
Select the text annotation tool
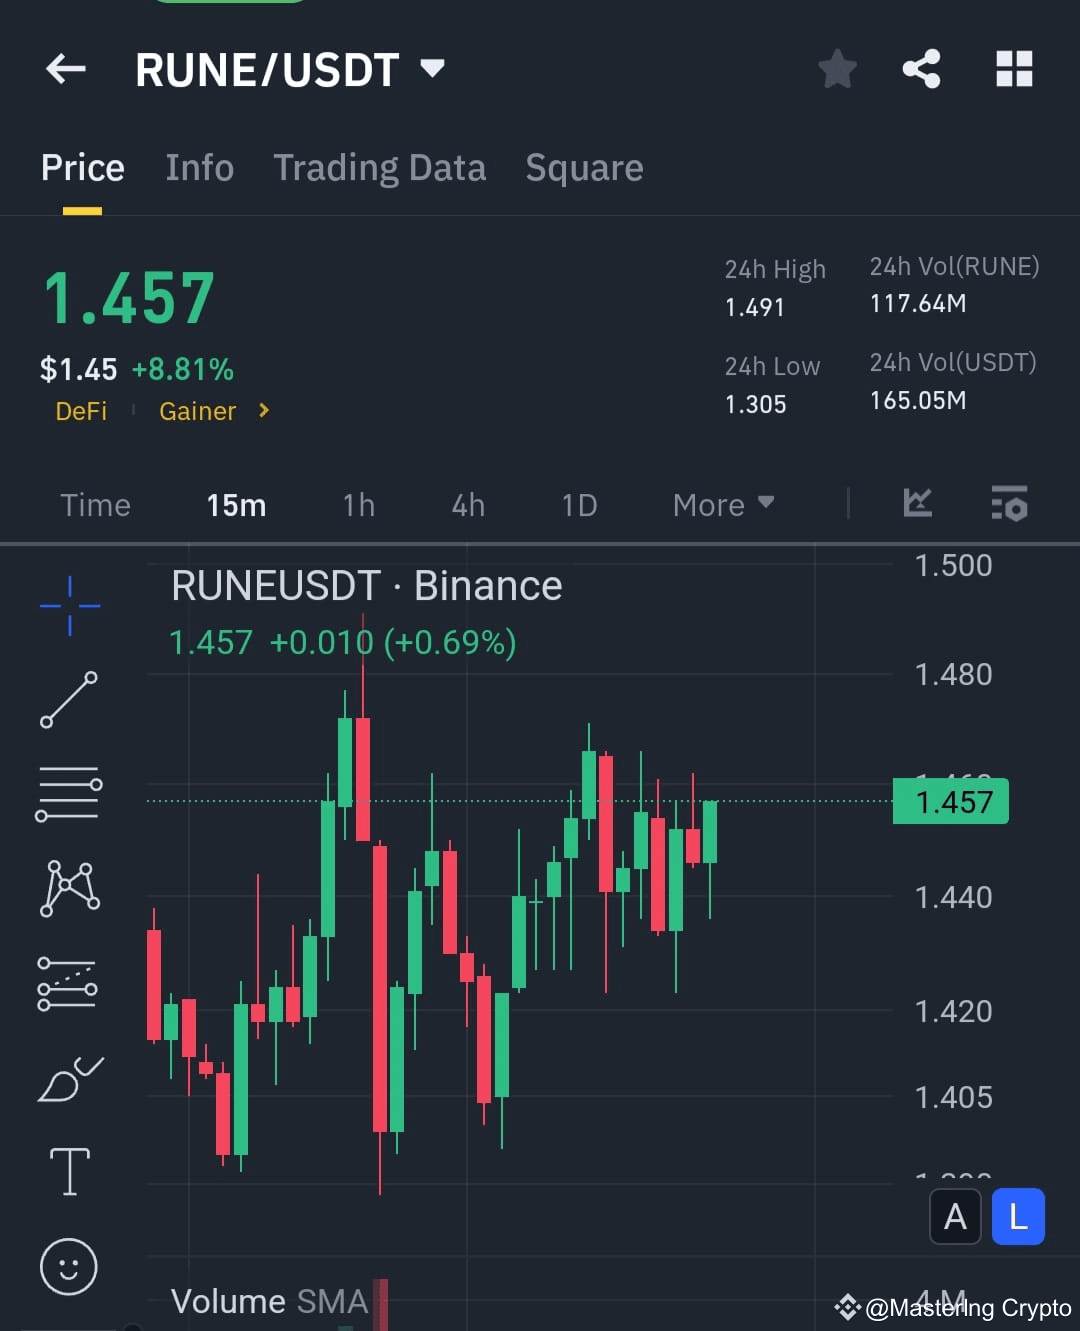pos(69,1170)
